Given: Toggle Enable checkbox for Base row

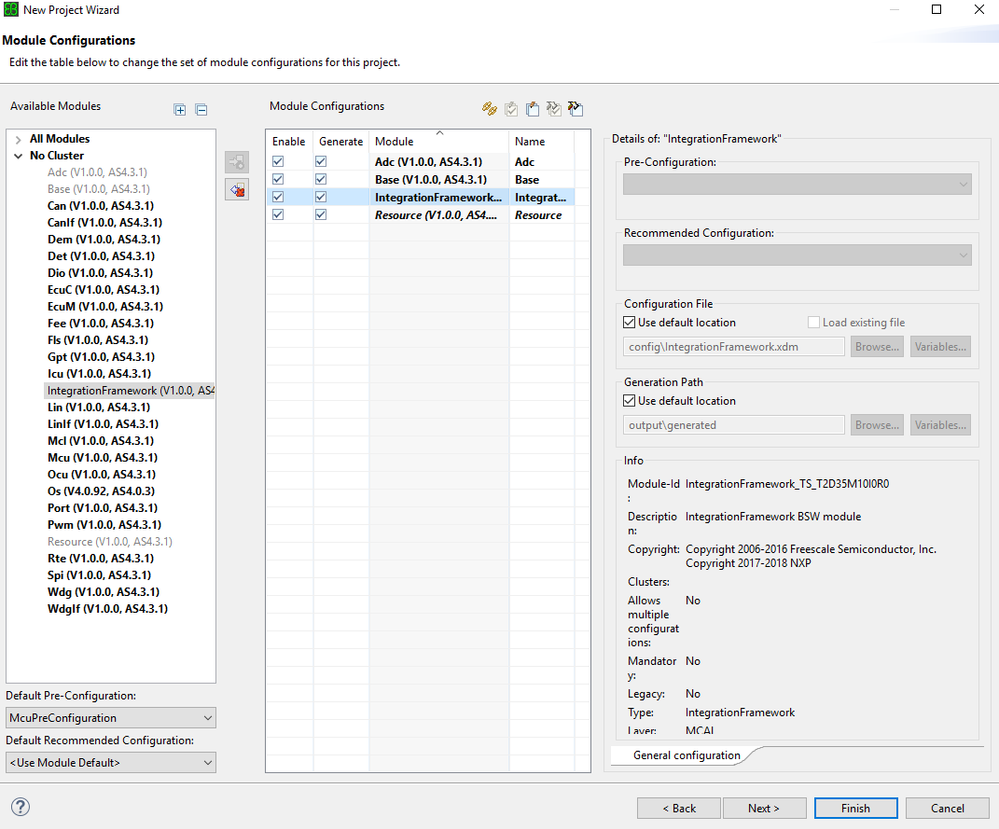Looking at the screenshot, I should point(278,180).
